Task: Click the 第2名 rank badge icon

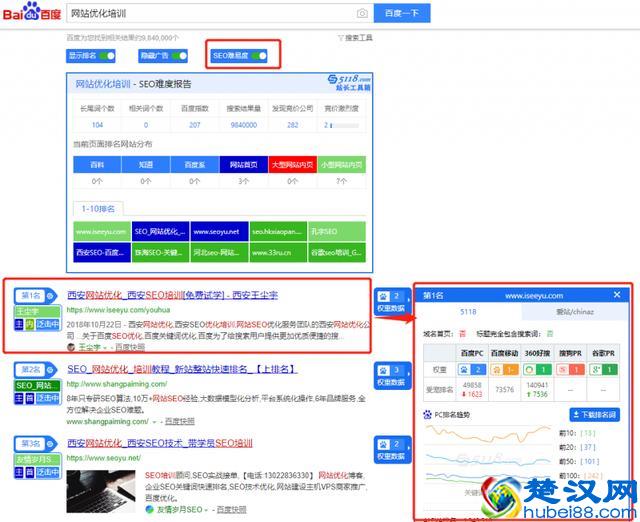Action: pyautogui.click(x=50, y=370)
